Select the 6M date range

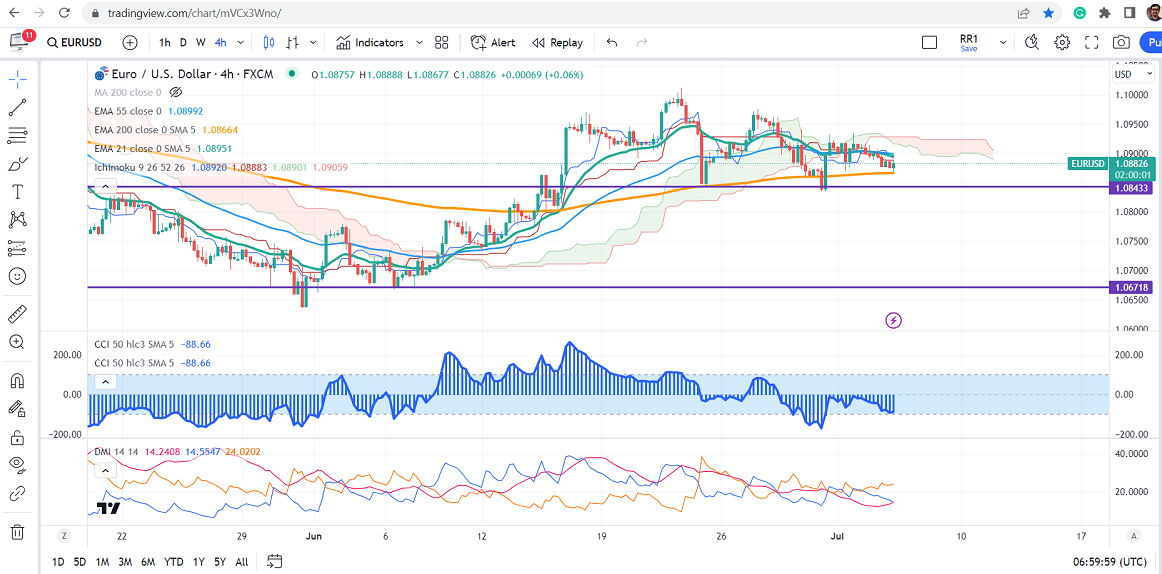coord(148,562)
